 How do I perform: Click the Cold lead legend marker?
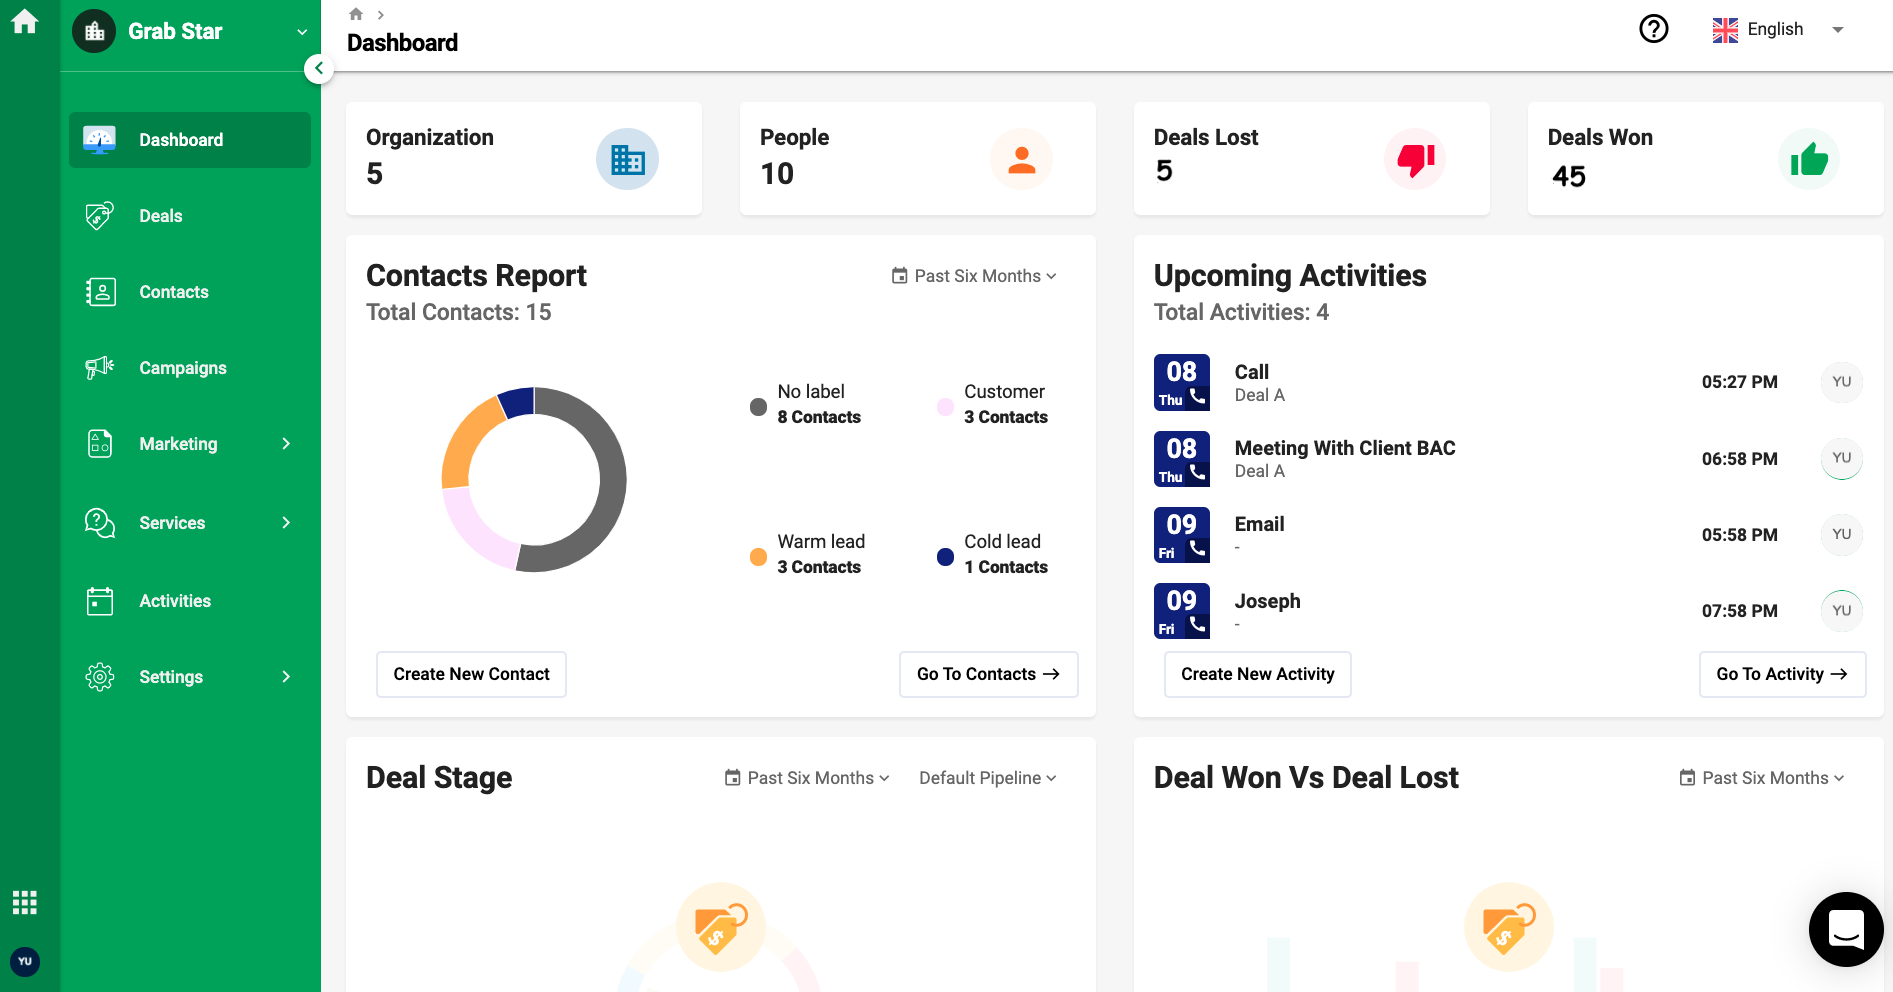click(x=944, y=555)
